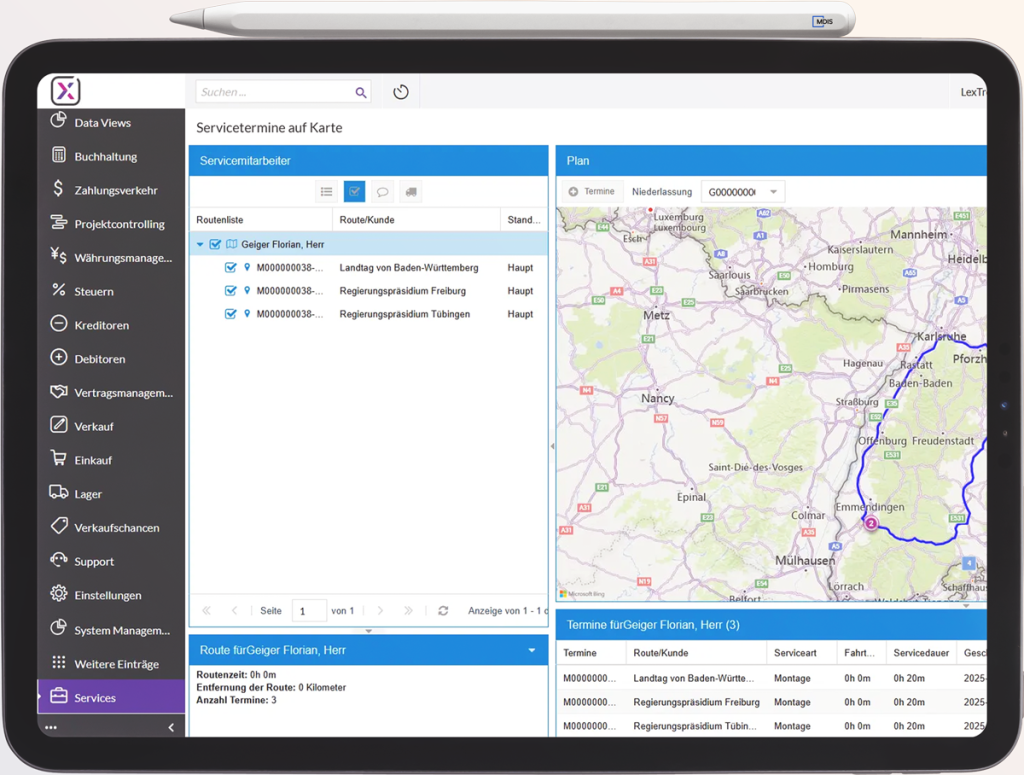Viewport: 1024px width, 775px height.
Task: Click Regierungspräsidium Freiburg in the Termine table
Action: (696, 702)
